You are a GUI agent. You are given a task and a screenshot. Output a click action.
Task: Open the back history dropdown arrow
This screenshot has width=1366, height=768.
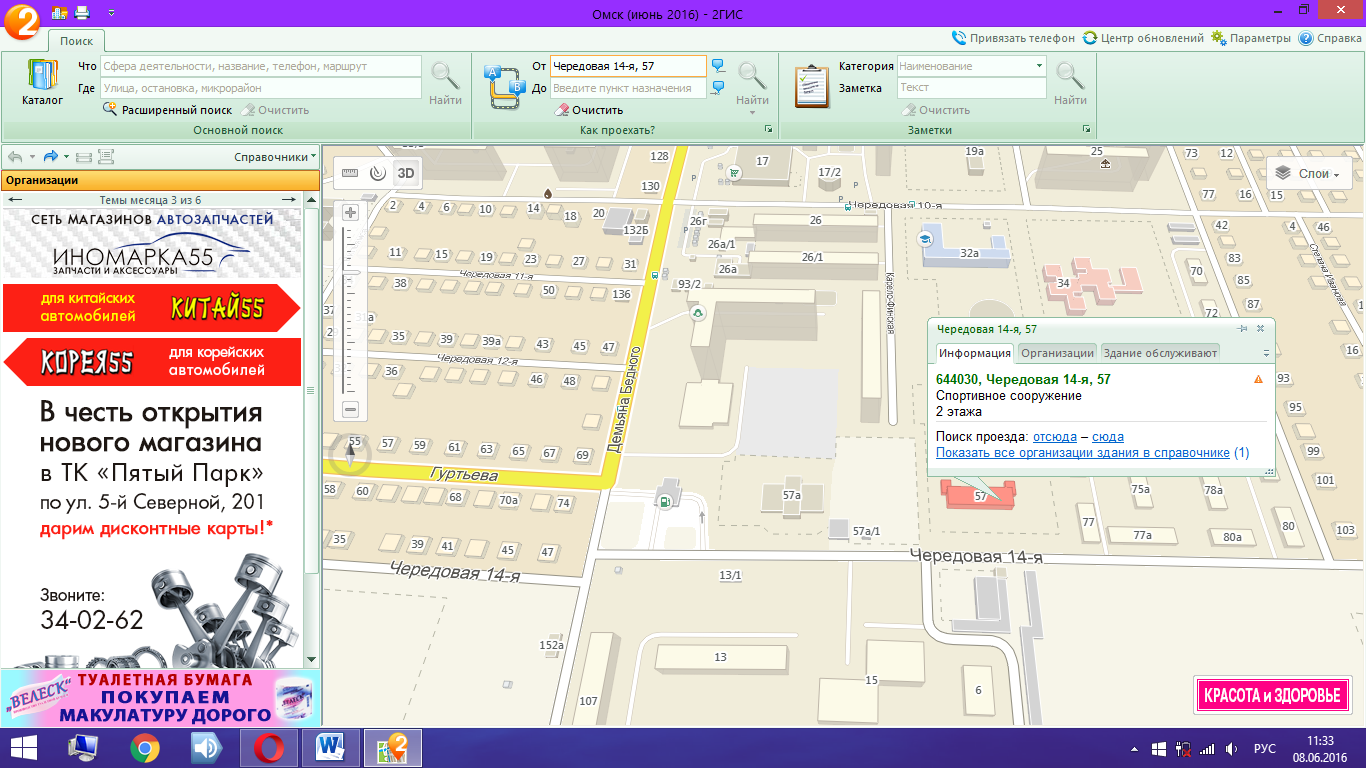click(32, 157)
